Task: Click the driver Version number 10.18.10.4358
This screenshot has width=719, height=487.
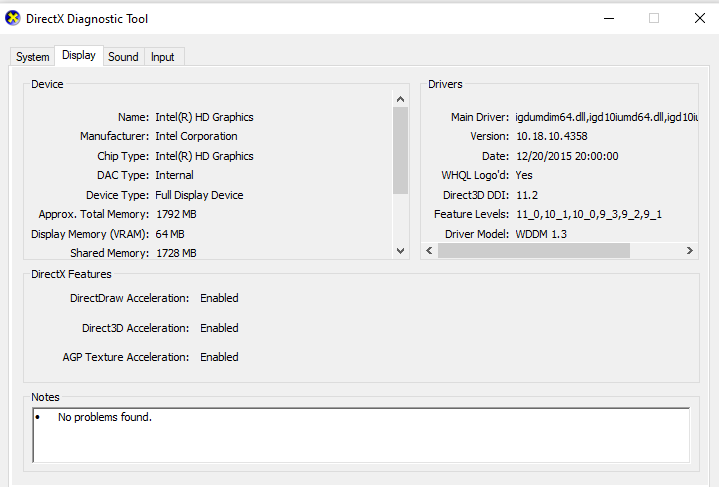Action: click(551, 136)
